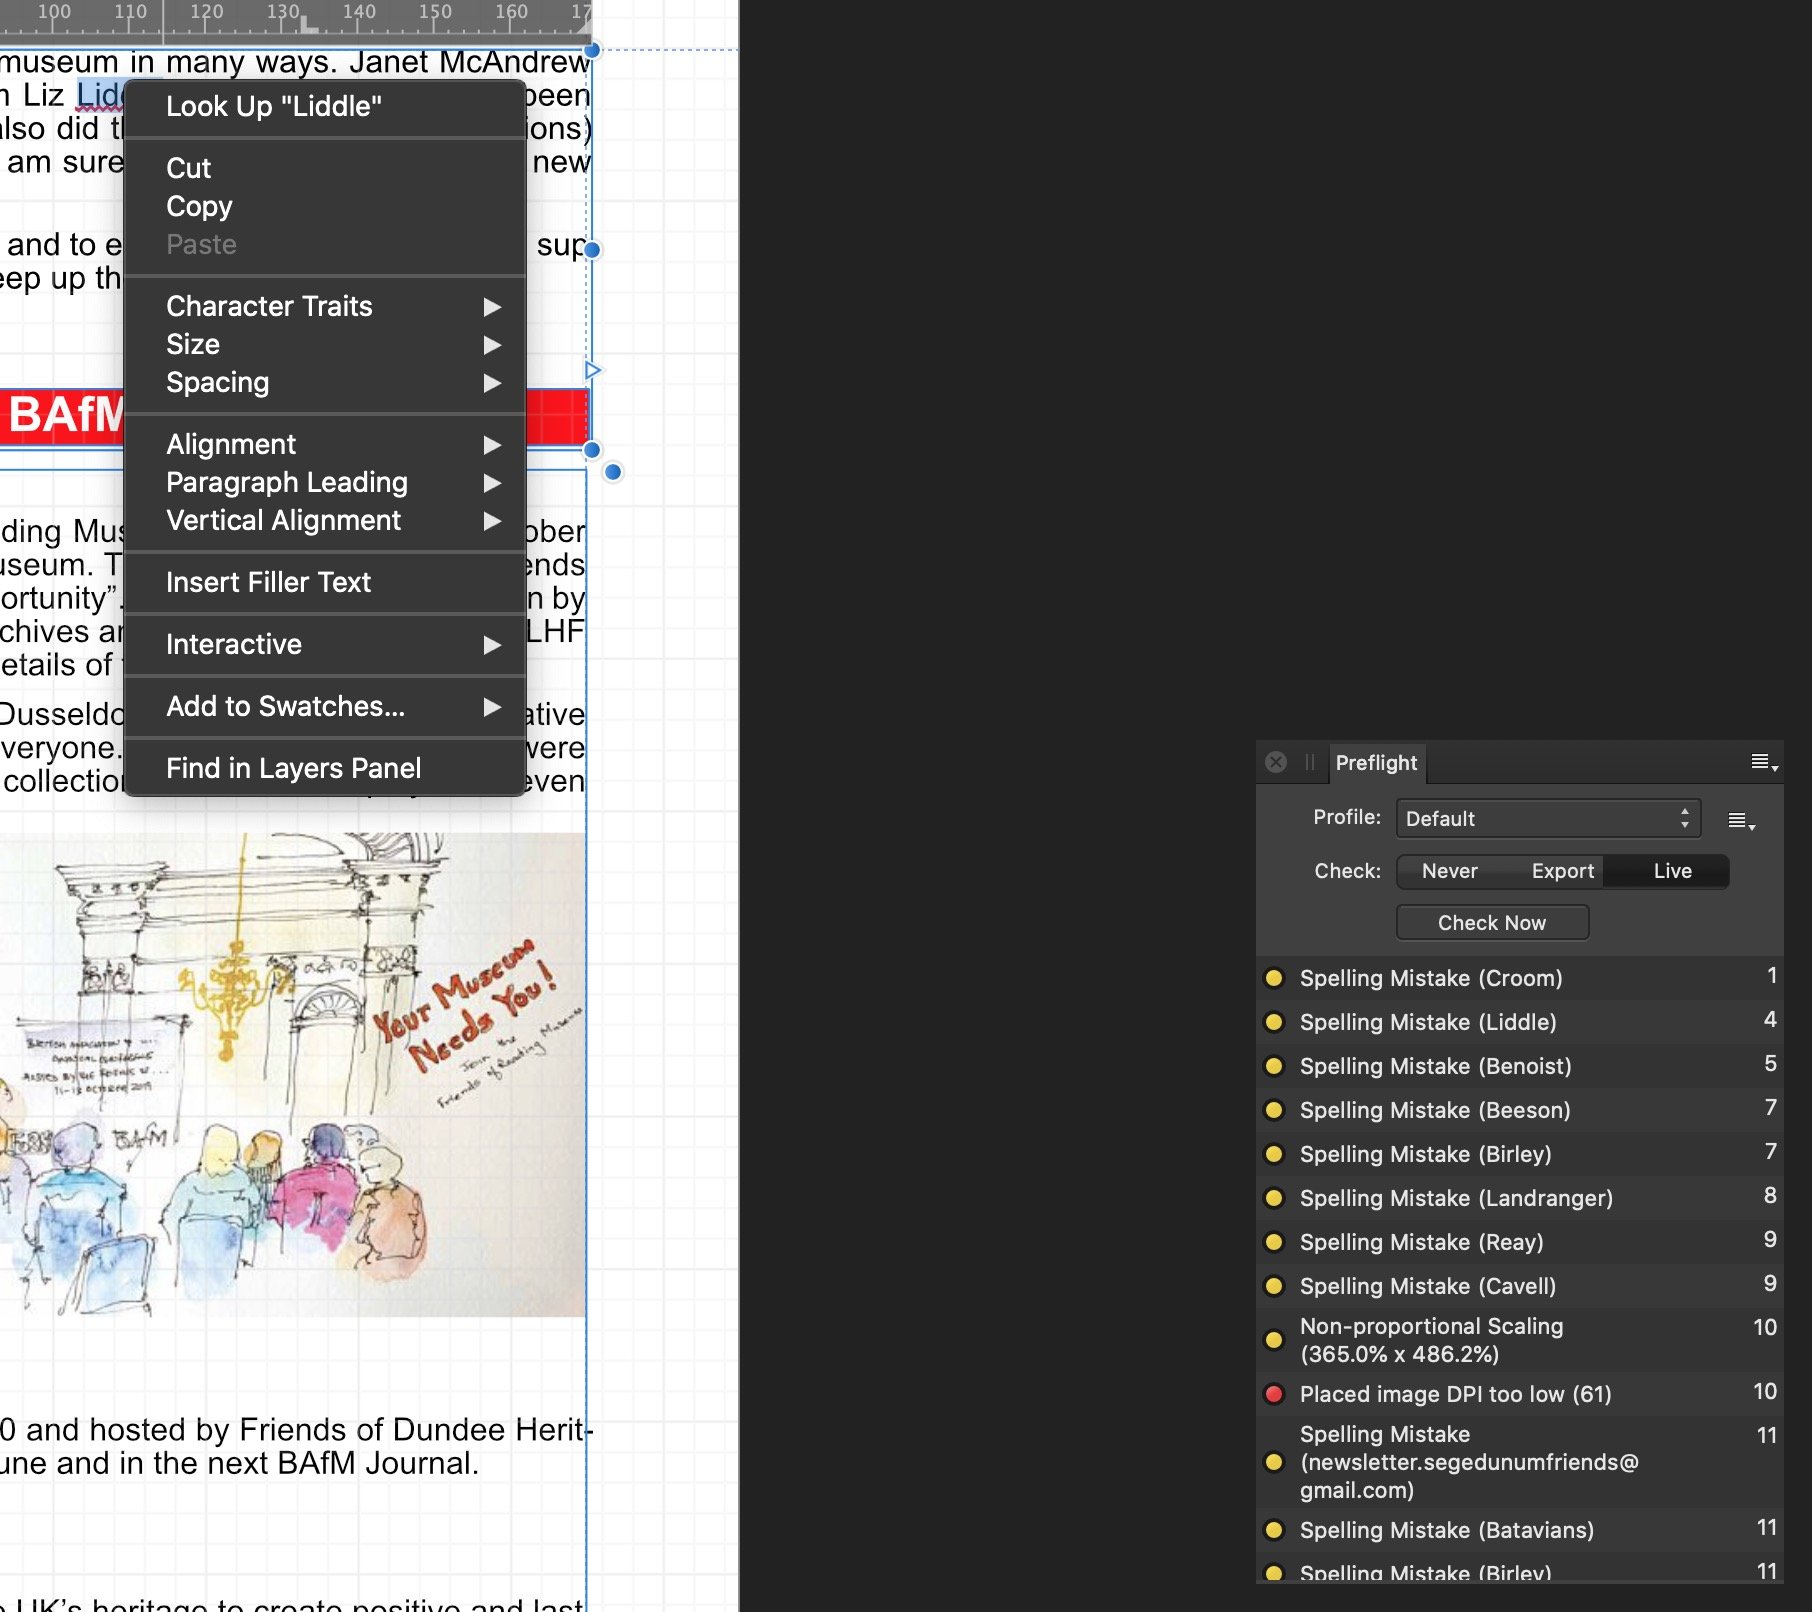Select Spelling Mistake (Birley) on page 7

coord(1520,1154)
